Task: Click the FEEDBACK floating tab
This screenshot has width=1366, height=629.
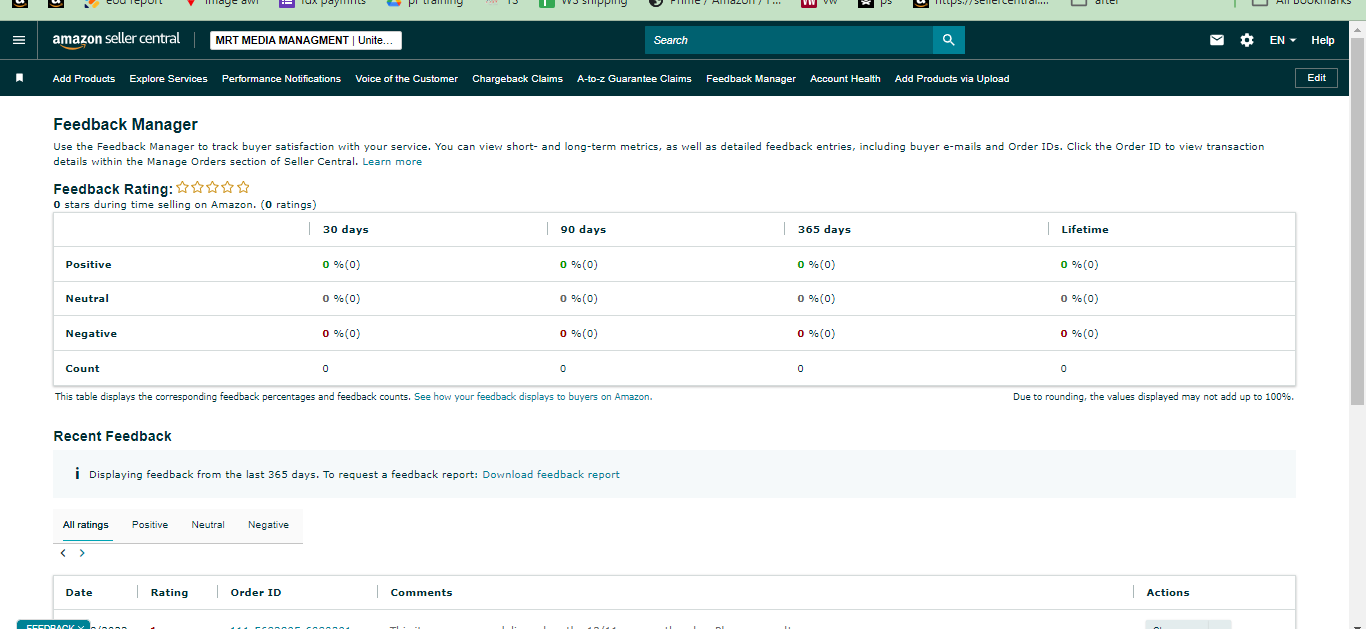Action: [x=53, y=625]
